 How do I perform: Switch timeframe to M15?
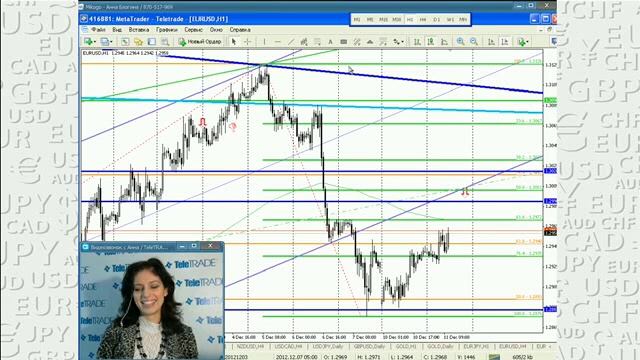click(383, 20)
